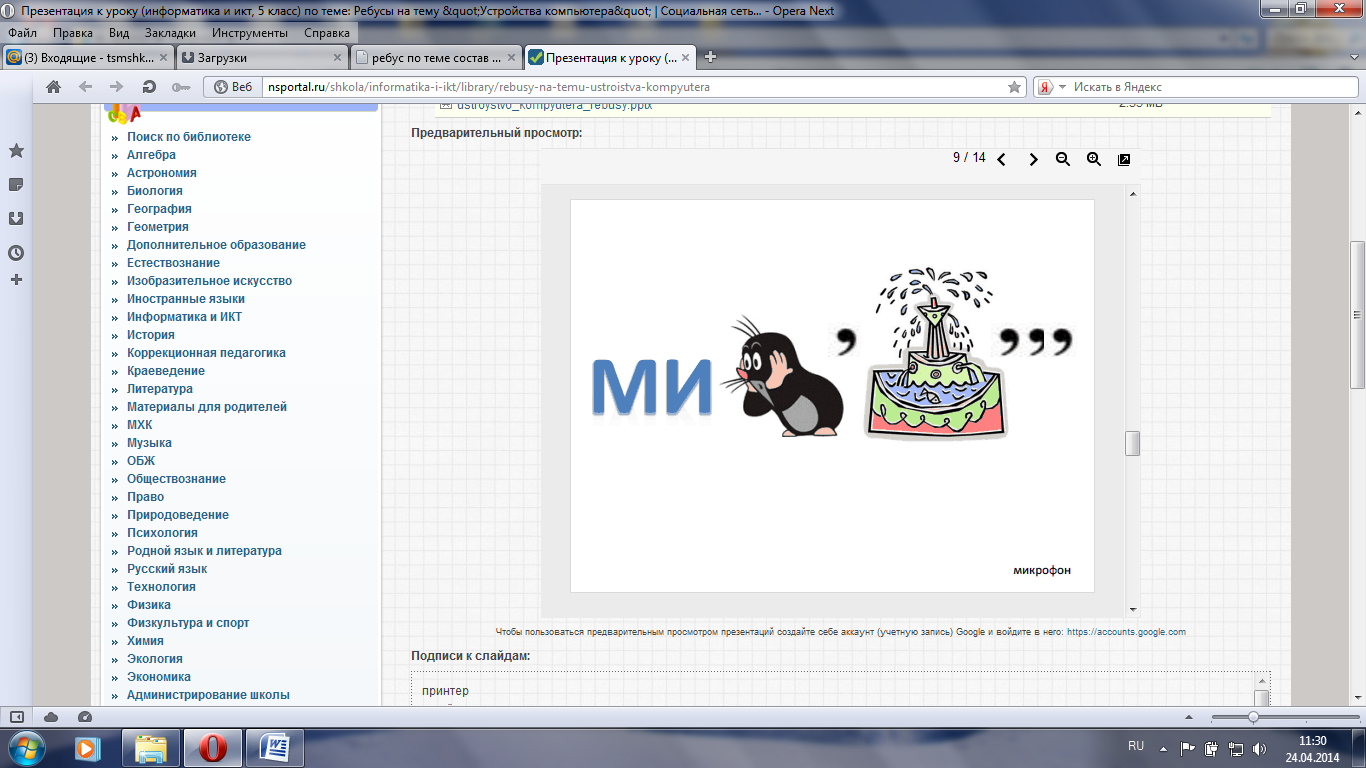The height and width of the screenshot is (768, 1366).
Task: Navigate back to previous page
Action: click(85, 87)
